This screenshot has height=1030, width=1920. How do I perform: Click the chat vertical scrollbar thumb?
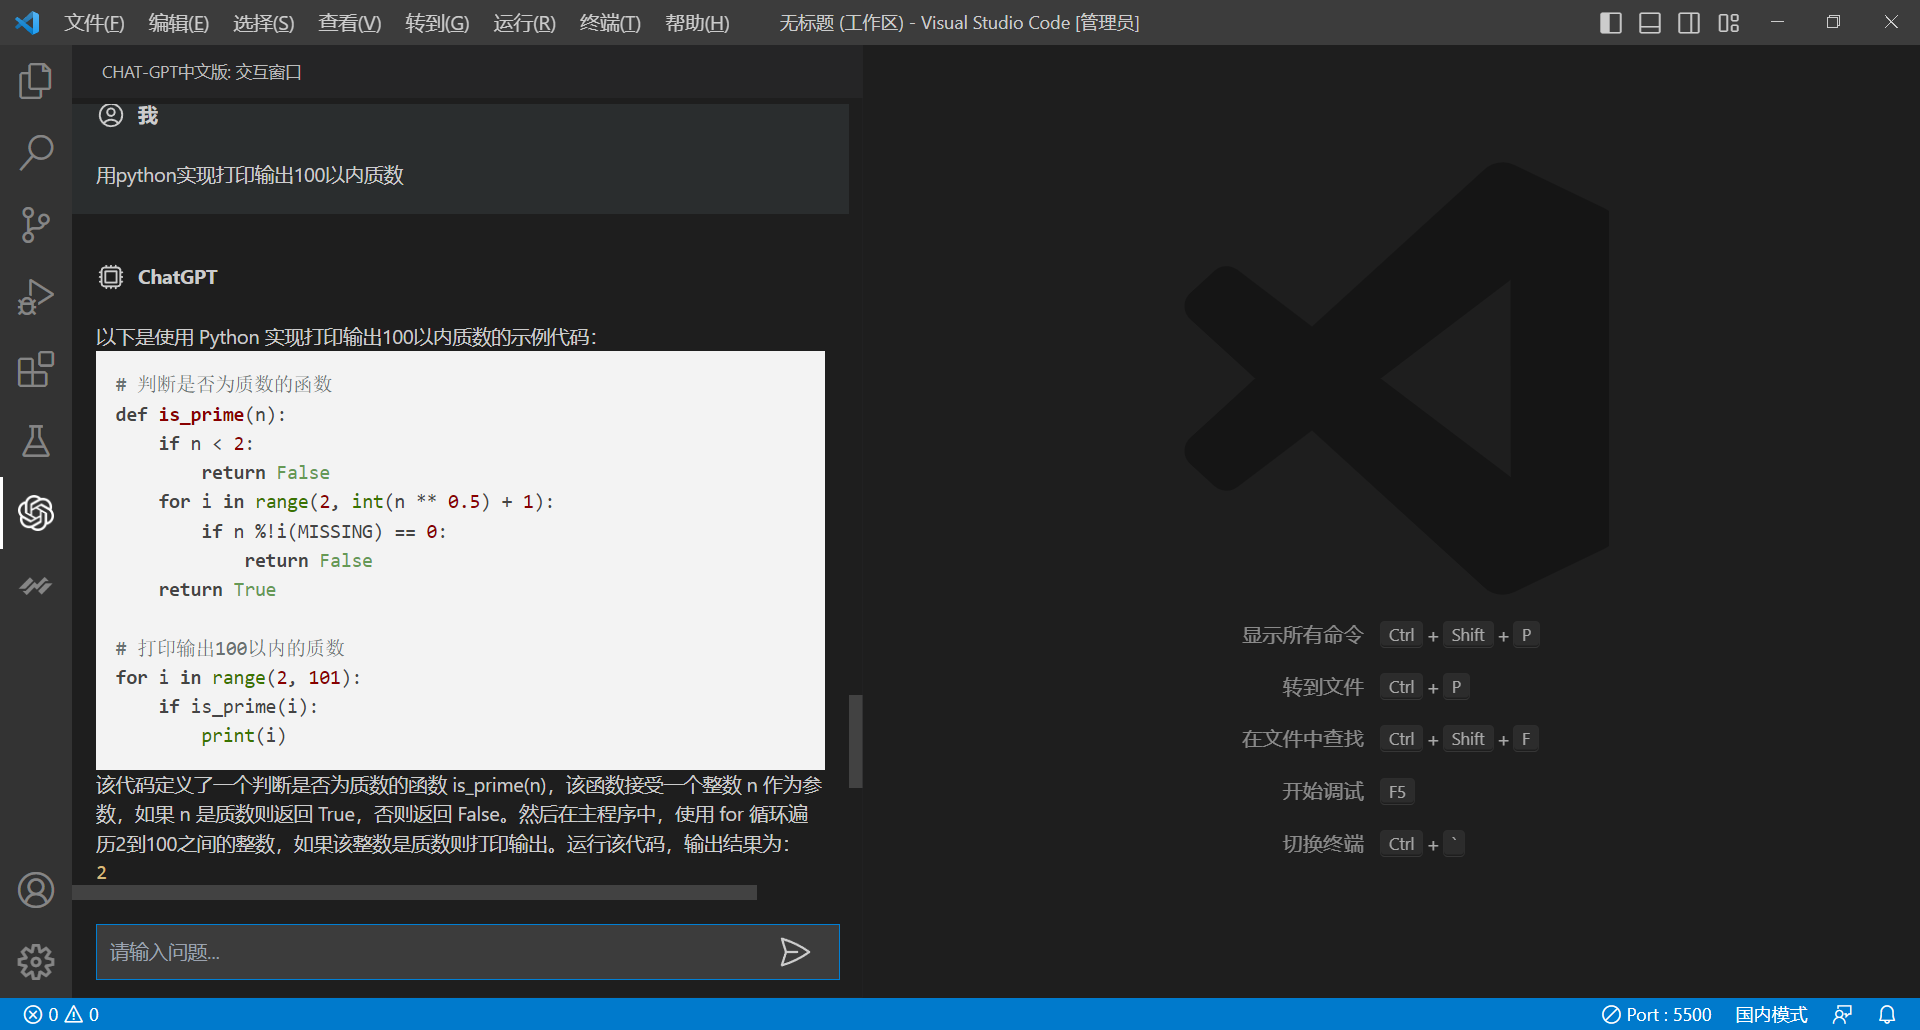point(856,741)
